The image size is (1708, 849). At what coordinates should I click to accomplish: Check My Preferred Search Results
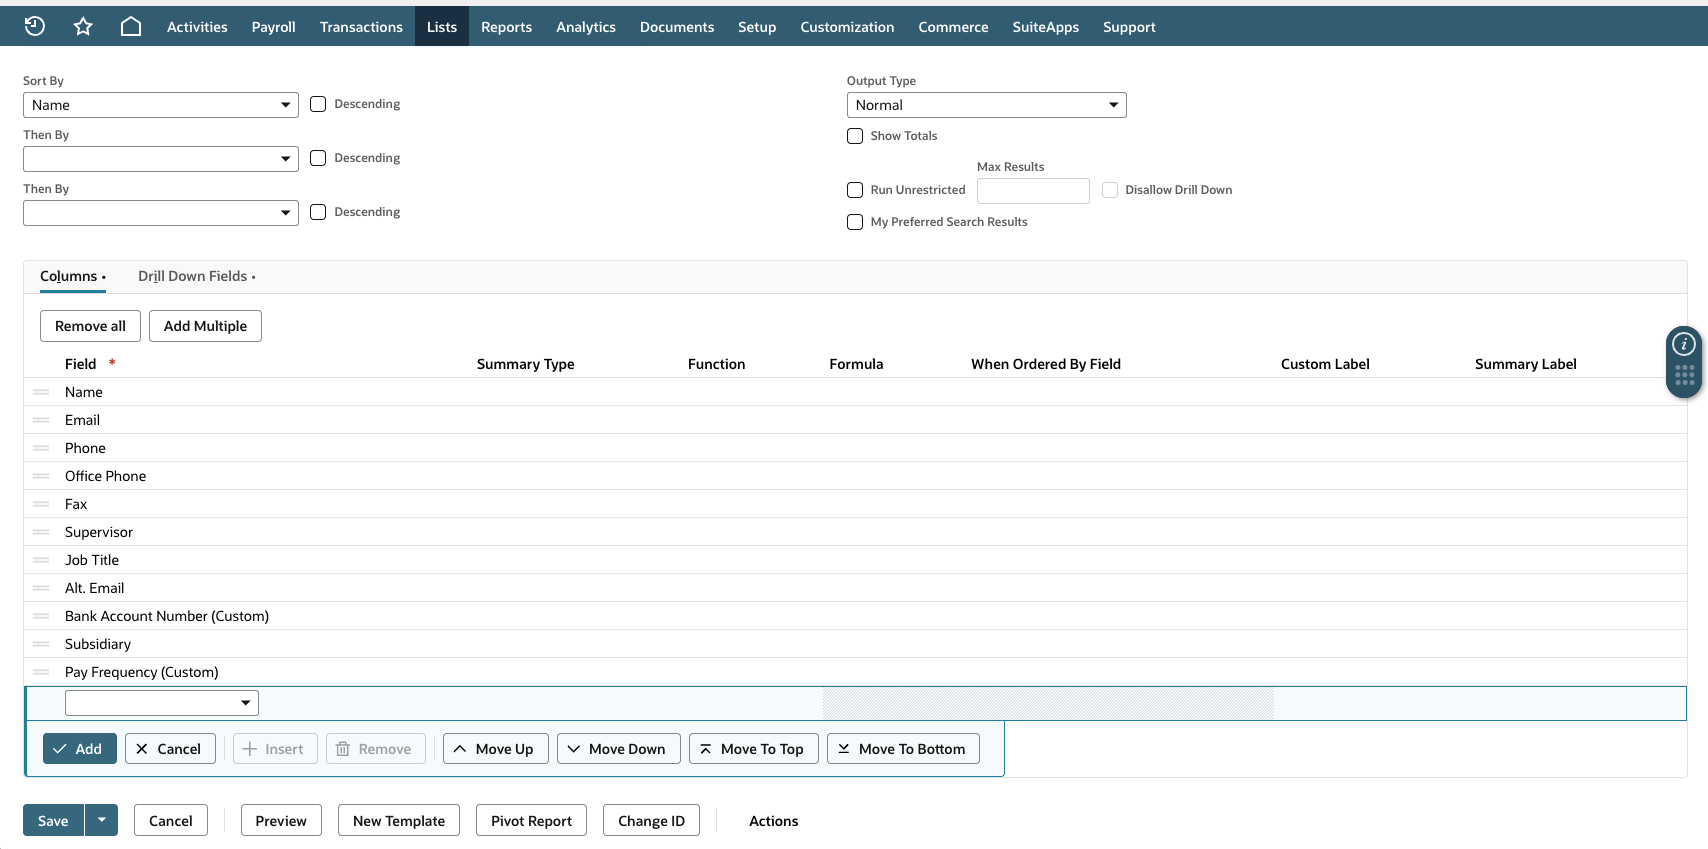tap(855, 222)
